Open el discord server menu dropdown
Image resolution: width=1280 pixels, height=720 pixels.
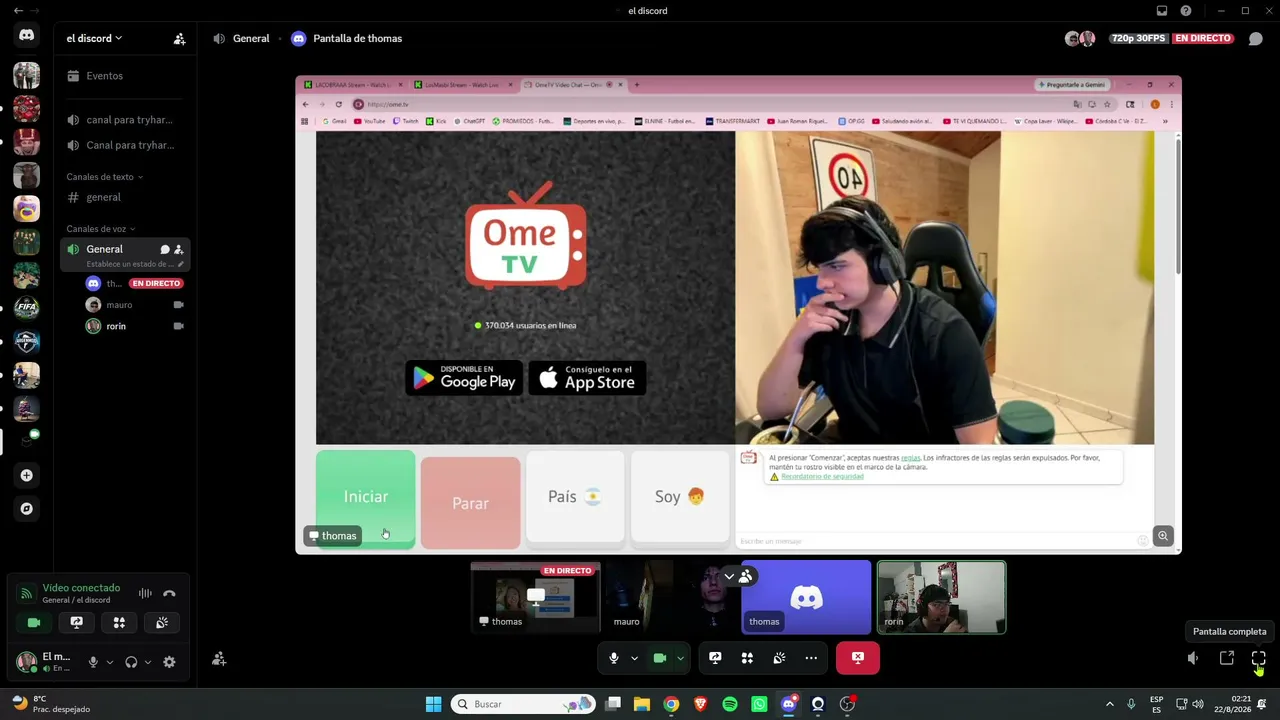tap(94, 38)
